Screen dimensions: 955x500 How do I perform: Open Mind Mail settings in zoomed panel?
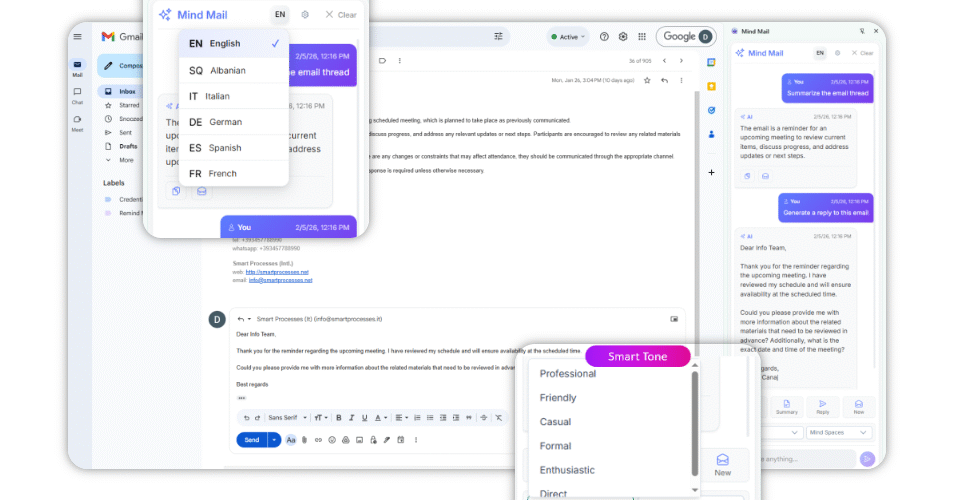(306, 15)
